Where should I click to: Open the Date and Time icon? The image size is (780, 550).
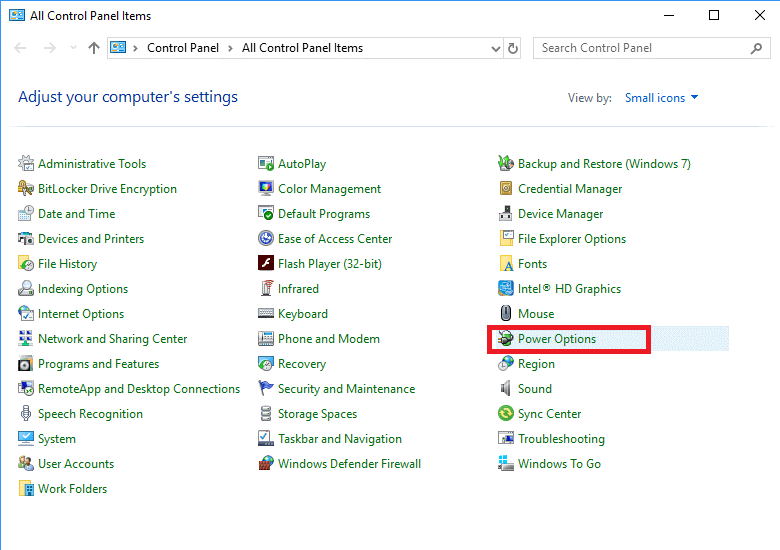pos(26,214)
